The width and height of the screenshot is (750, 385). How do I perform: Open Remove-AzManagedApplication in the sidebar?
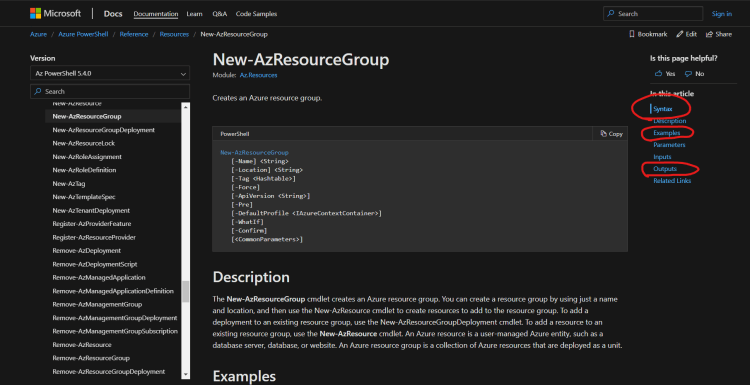pos(99,277)
